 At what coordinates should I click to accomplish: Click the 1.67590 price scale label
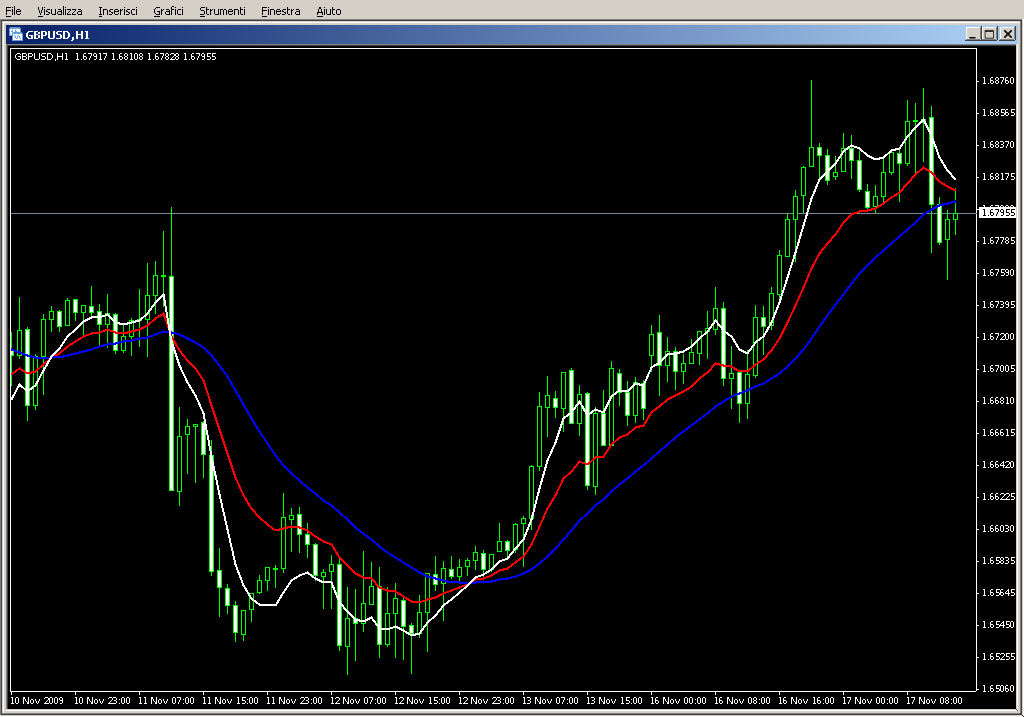click(999, 273)
